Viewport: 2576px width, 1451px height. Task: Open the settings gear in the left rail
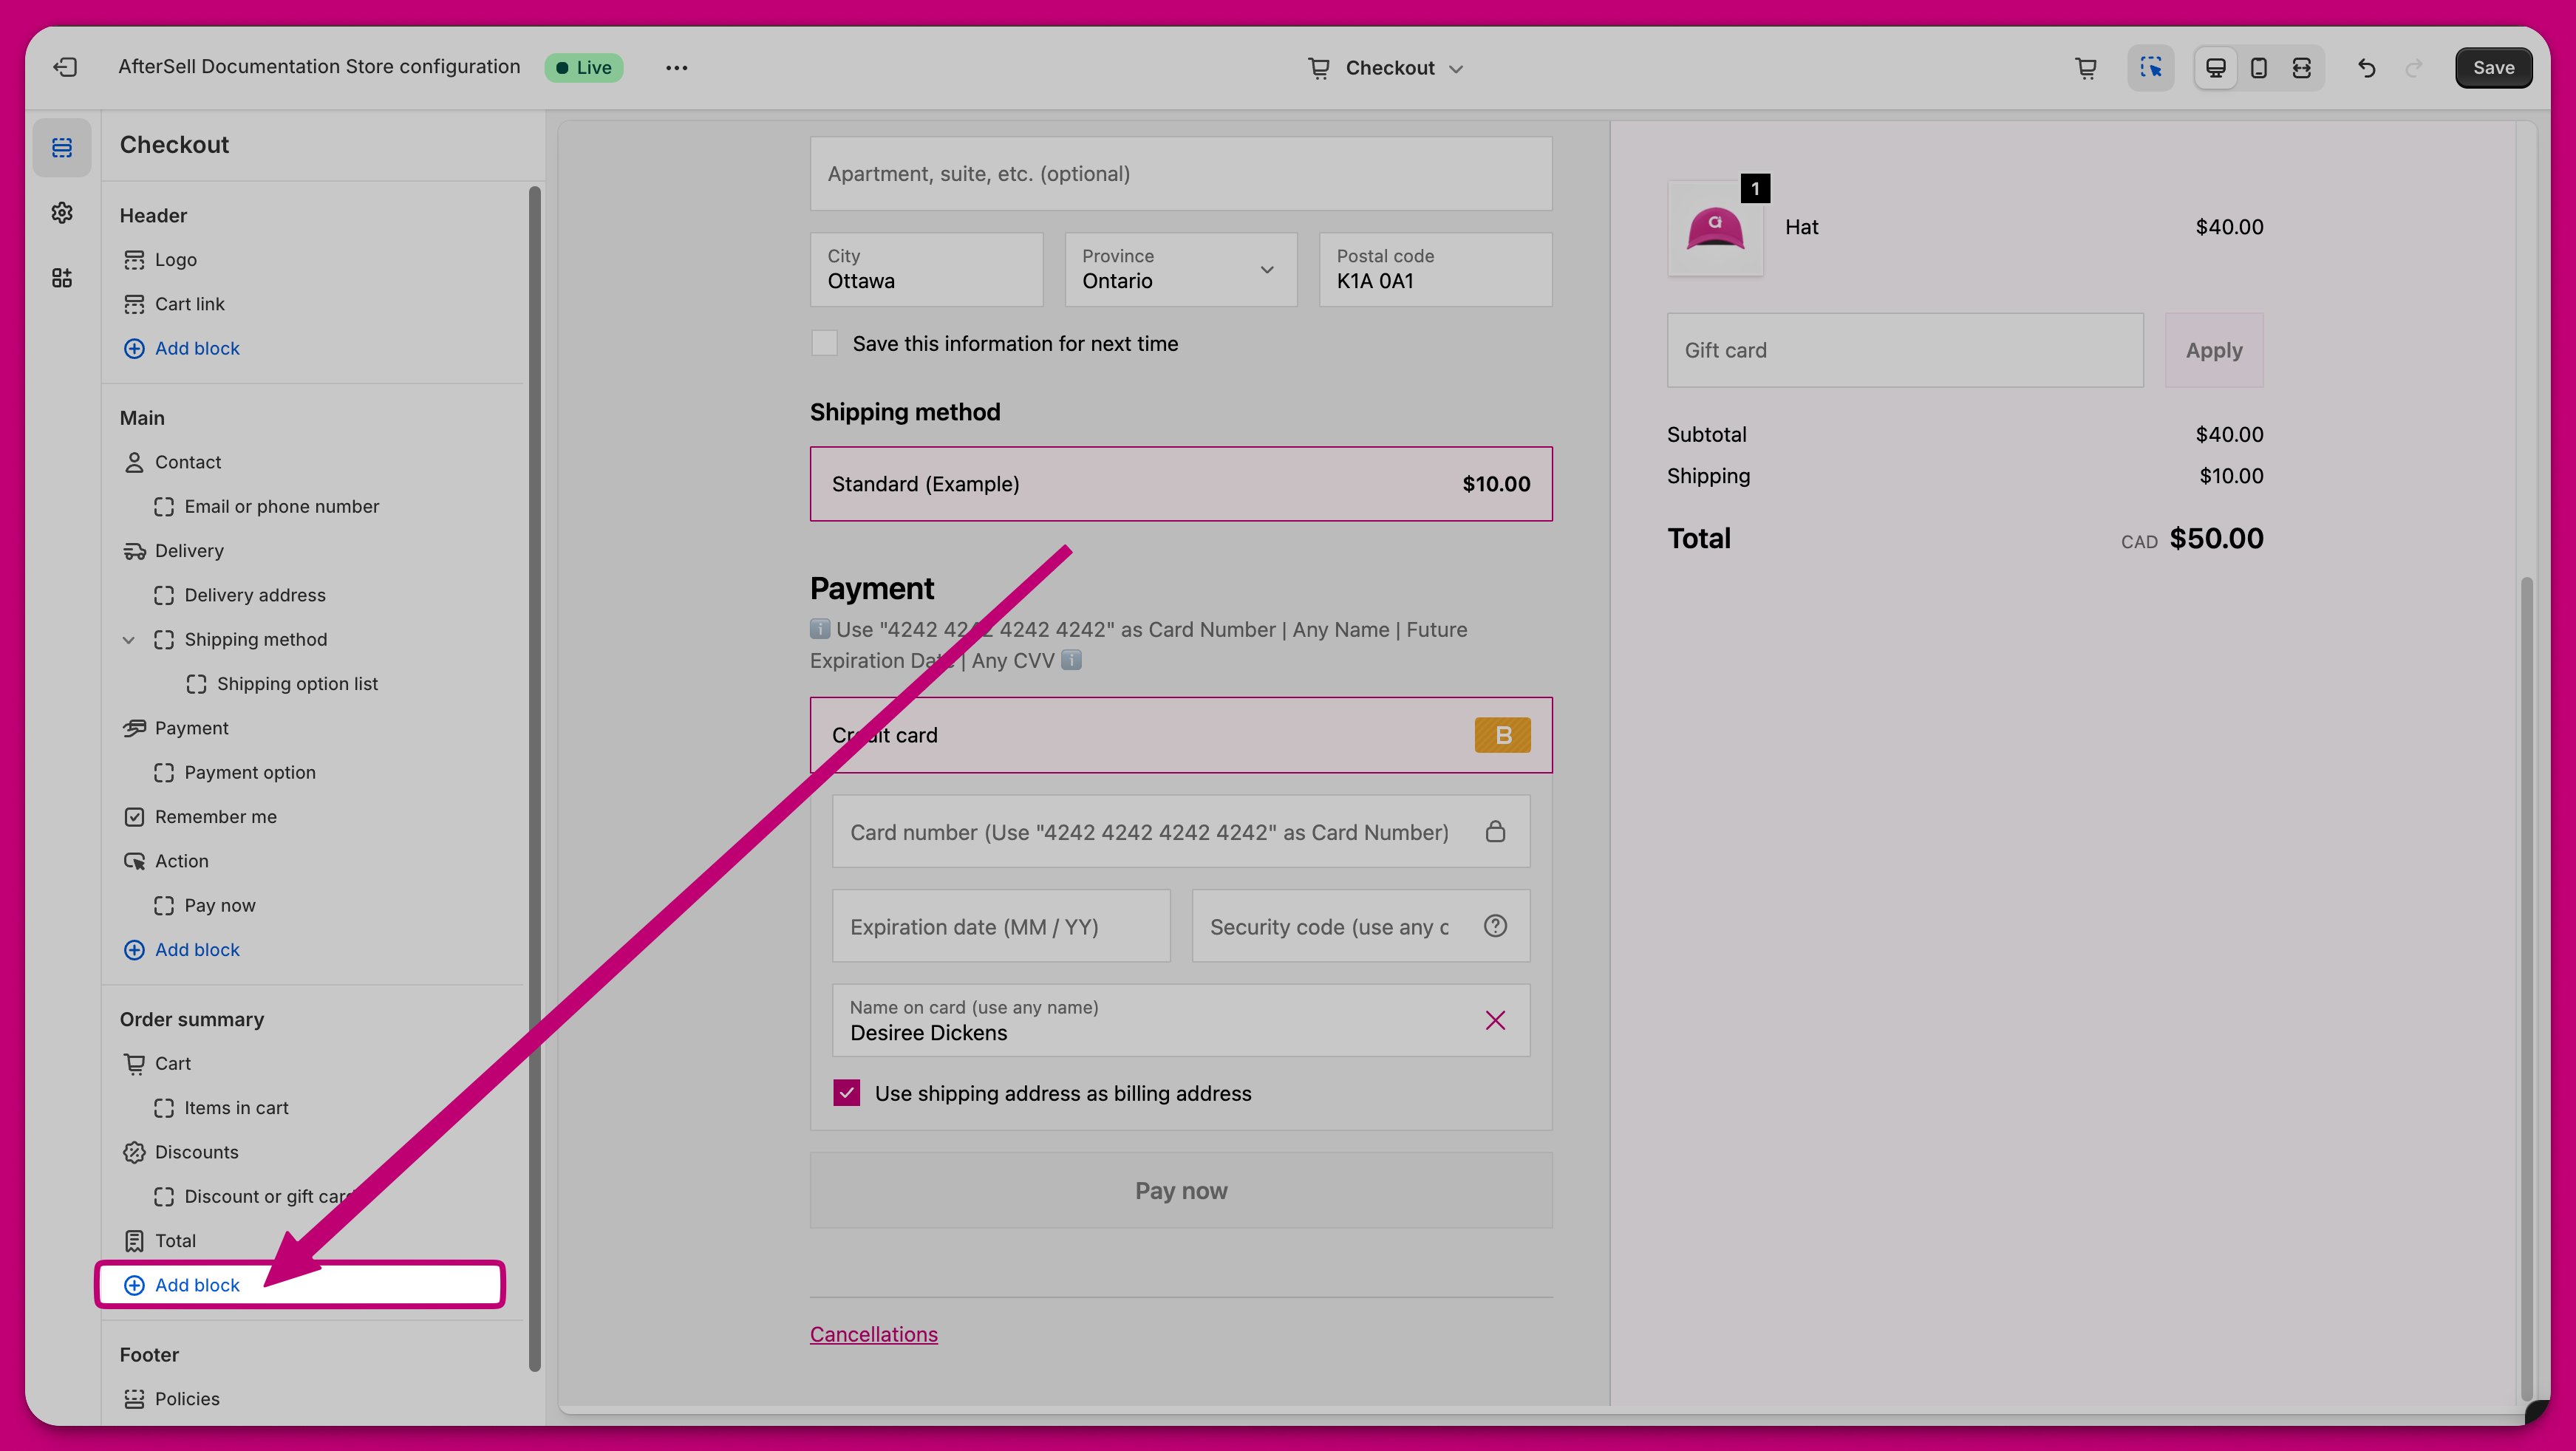click(62, 213)
